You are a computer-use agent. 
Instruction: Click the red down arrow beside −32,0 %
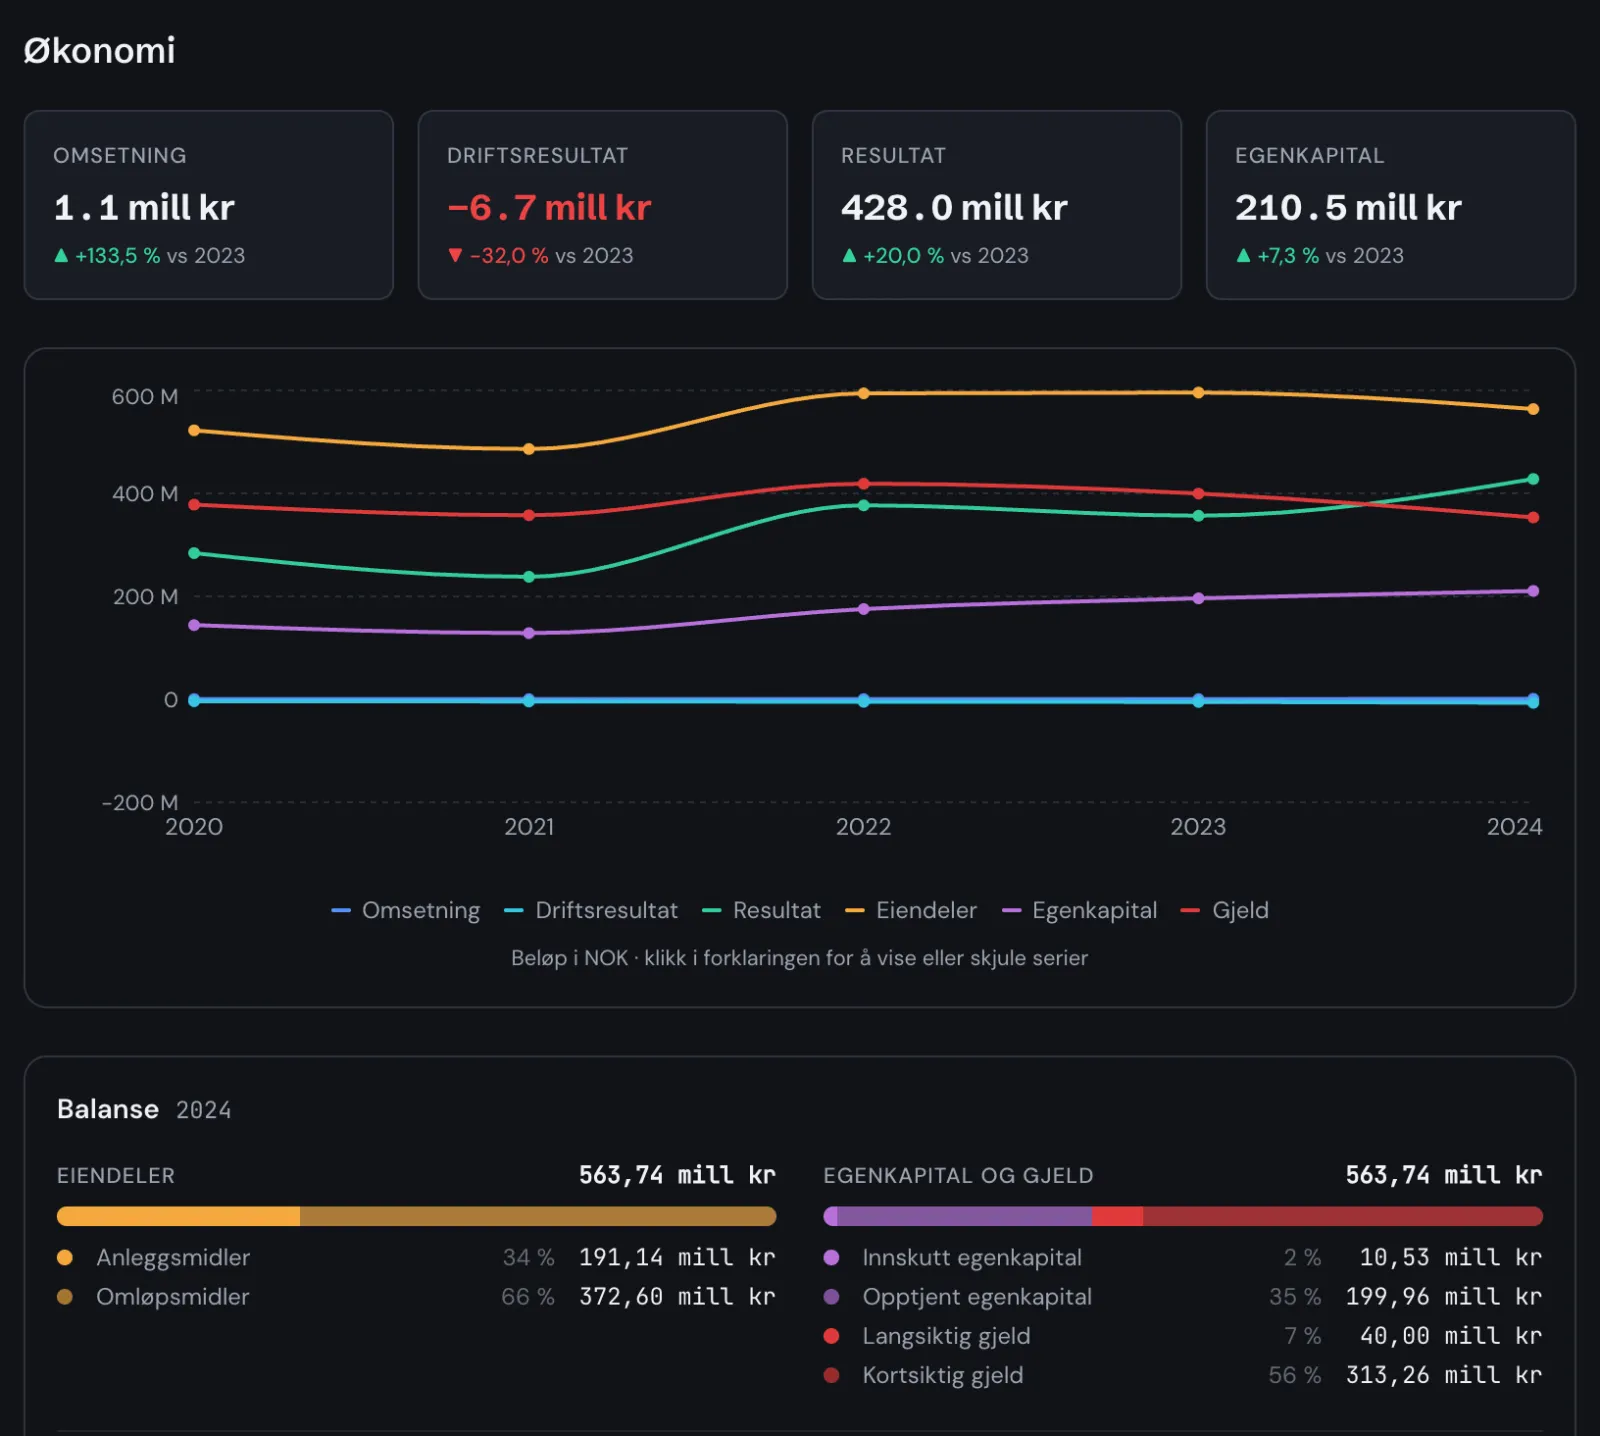click(x=455, y=255)
